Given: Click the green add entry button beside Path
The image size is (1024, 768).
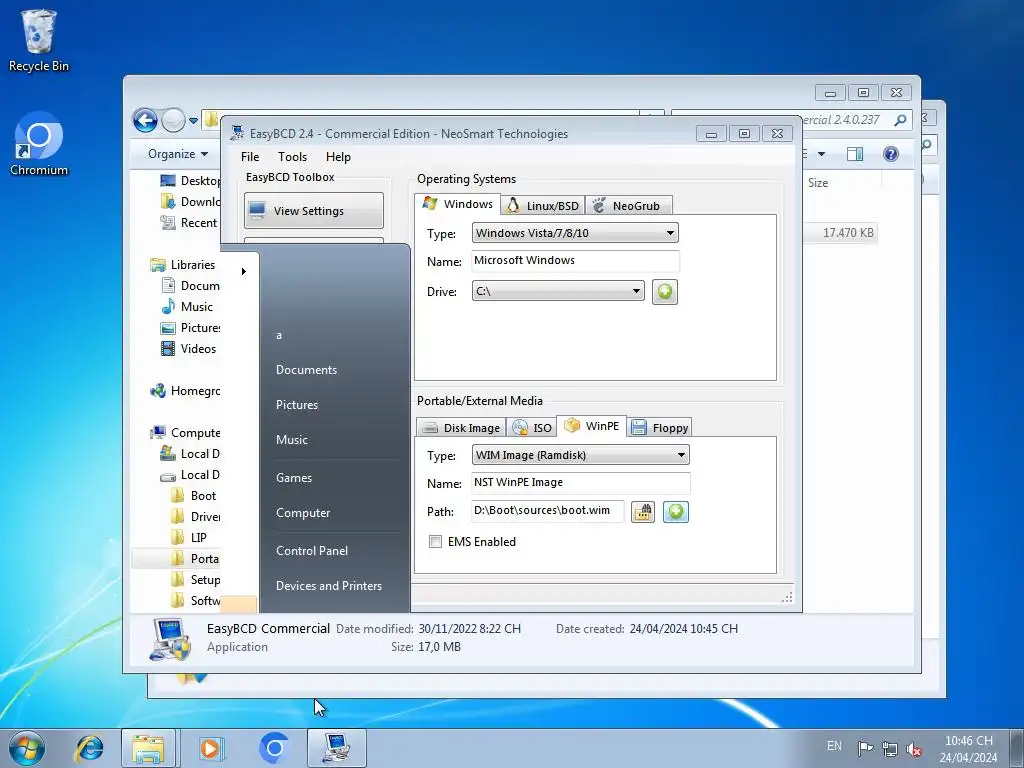Looking at the screenshot, I should [x=676, y=512].
